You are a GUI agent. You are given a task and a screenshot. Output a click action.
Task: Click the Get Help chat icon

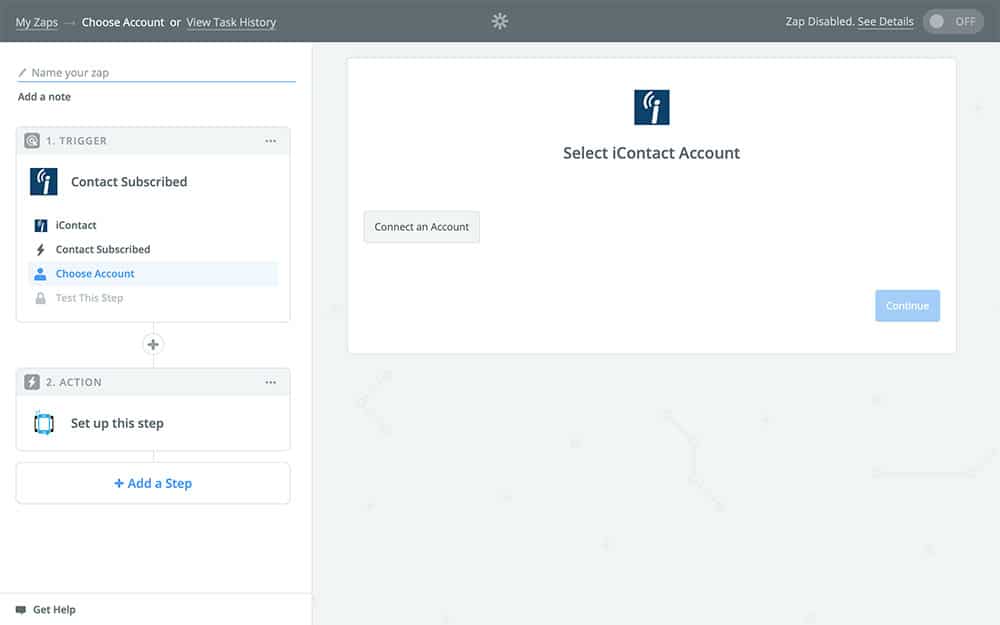click(21, 609)
